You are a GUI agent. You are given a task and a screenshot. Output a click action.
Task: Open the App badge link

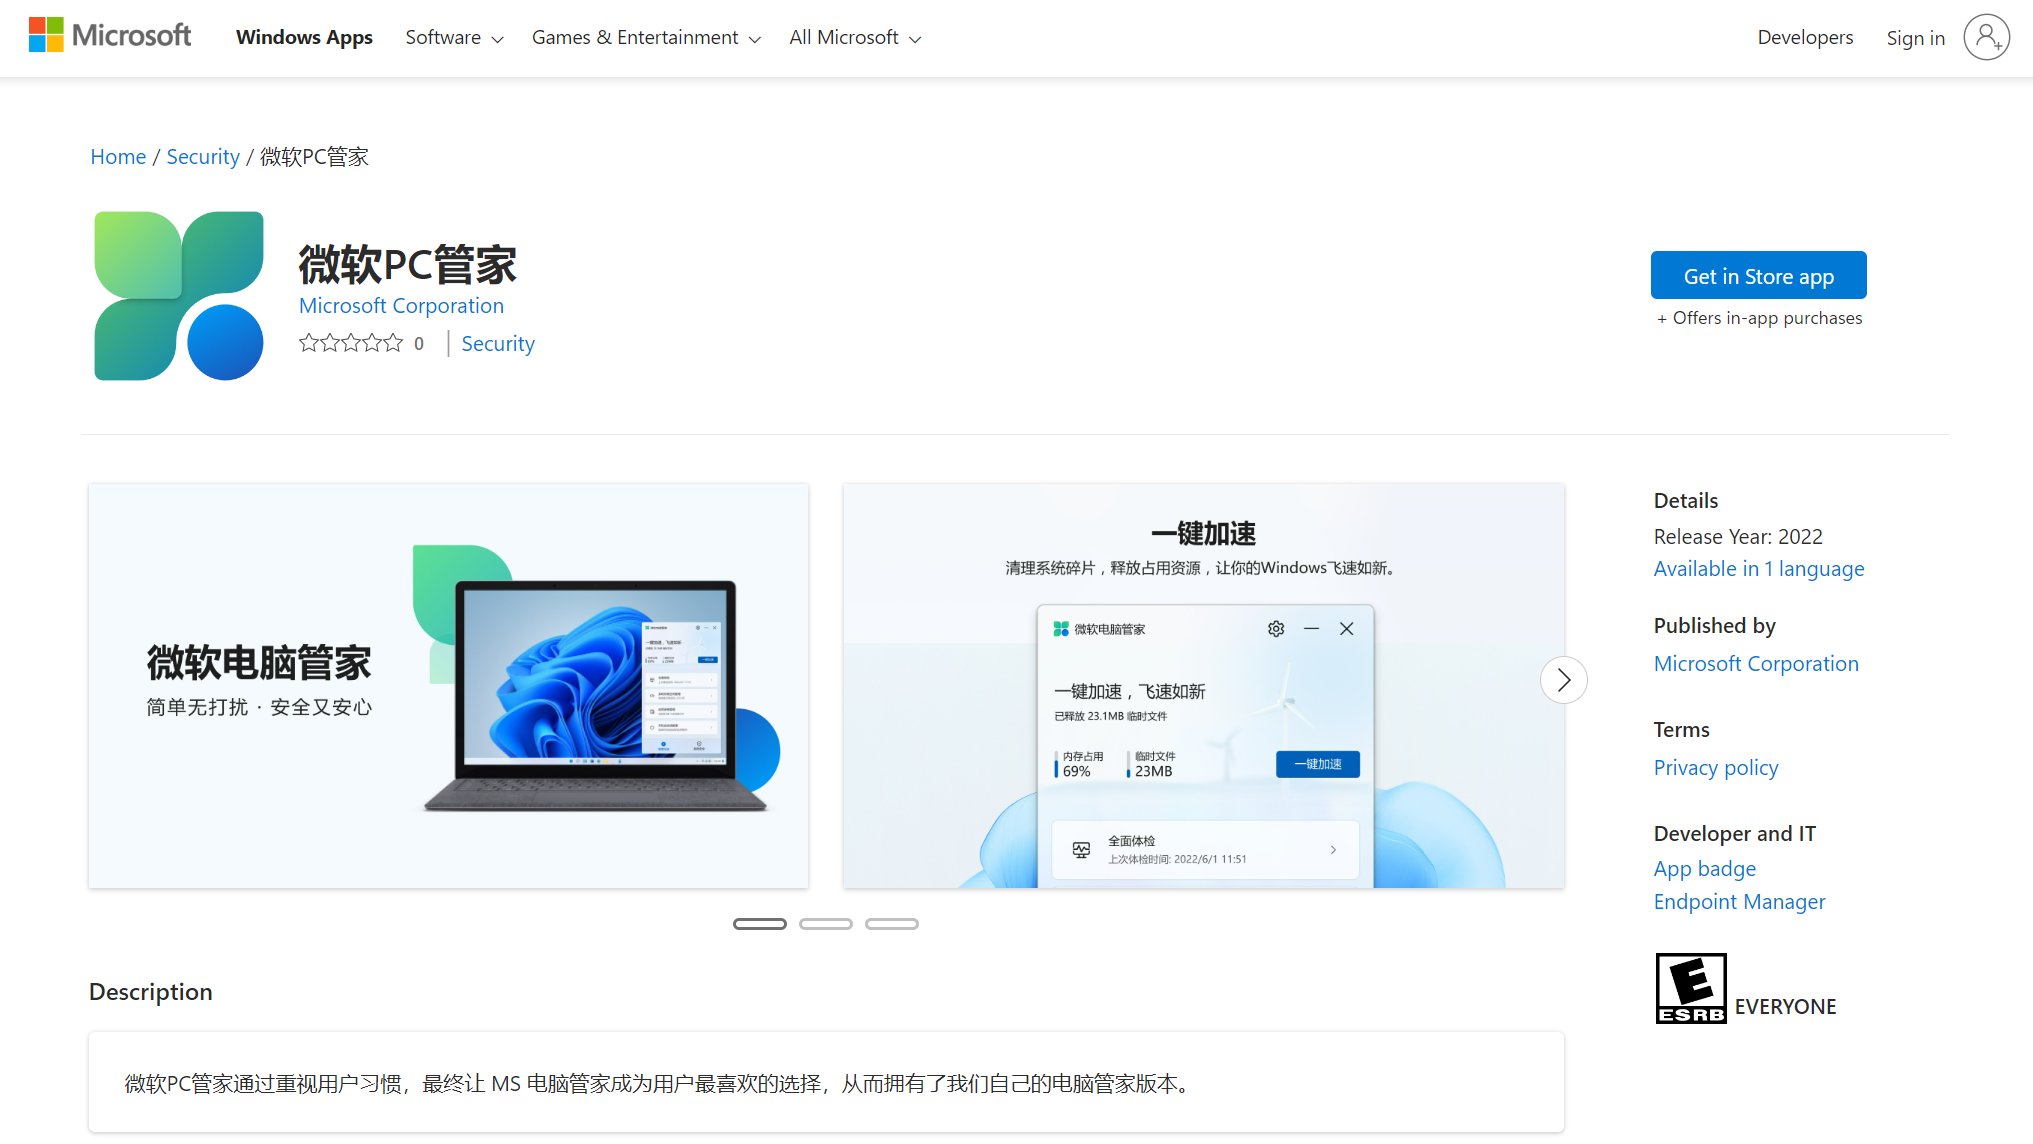tap(1705, 869)
